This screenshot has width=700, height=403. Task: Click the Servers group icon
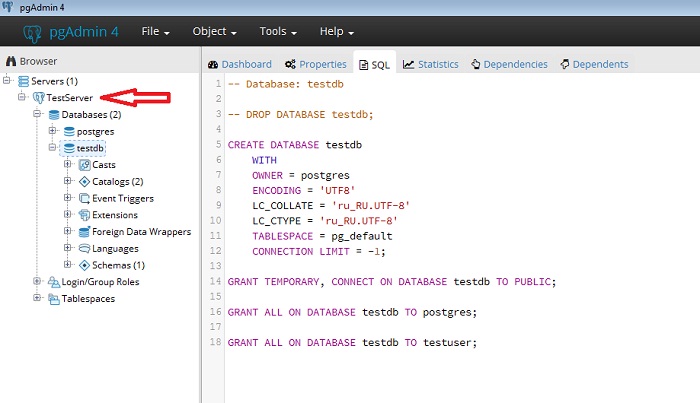click(x=23, y=81)
